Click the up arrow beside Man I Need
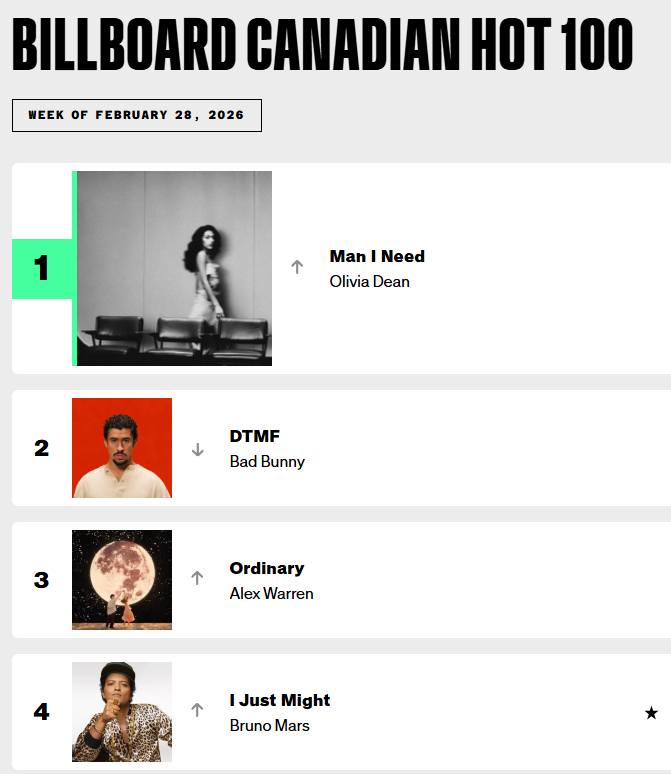Image resolution: width=671 pixels, height=774 pixels. coord(297,268)
